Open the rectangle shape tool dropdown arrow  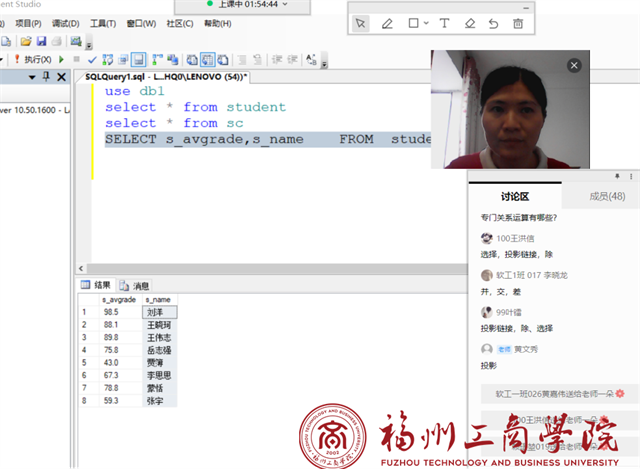click(x=425, y=23)
